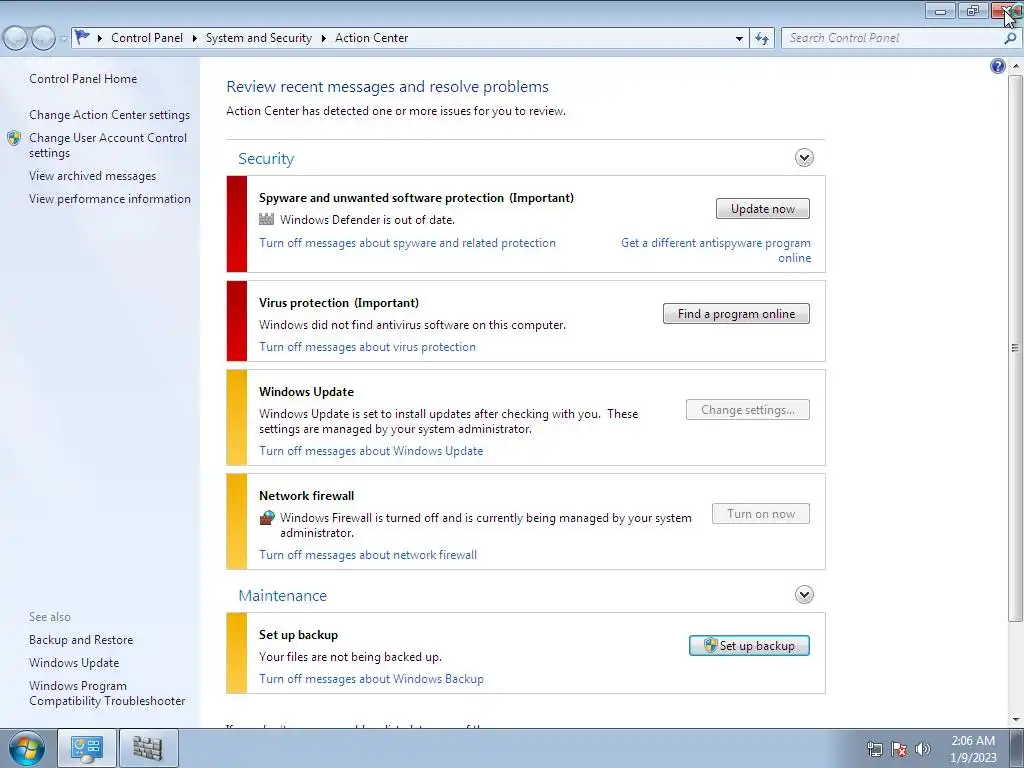1024x768 pixels.
Task: Click the scrollbar down arrow
Action: [x=1015, y=720]
